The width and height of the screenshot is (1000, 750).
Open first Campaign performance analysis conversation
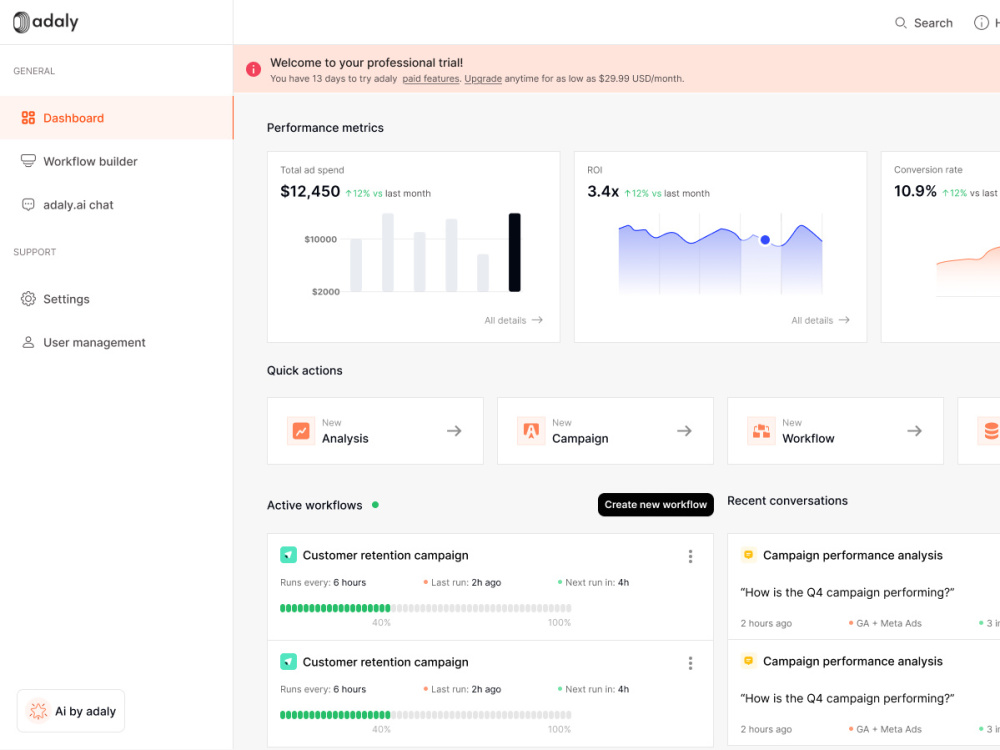(x=864, y=587)
